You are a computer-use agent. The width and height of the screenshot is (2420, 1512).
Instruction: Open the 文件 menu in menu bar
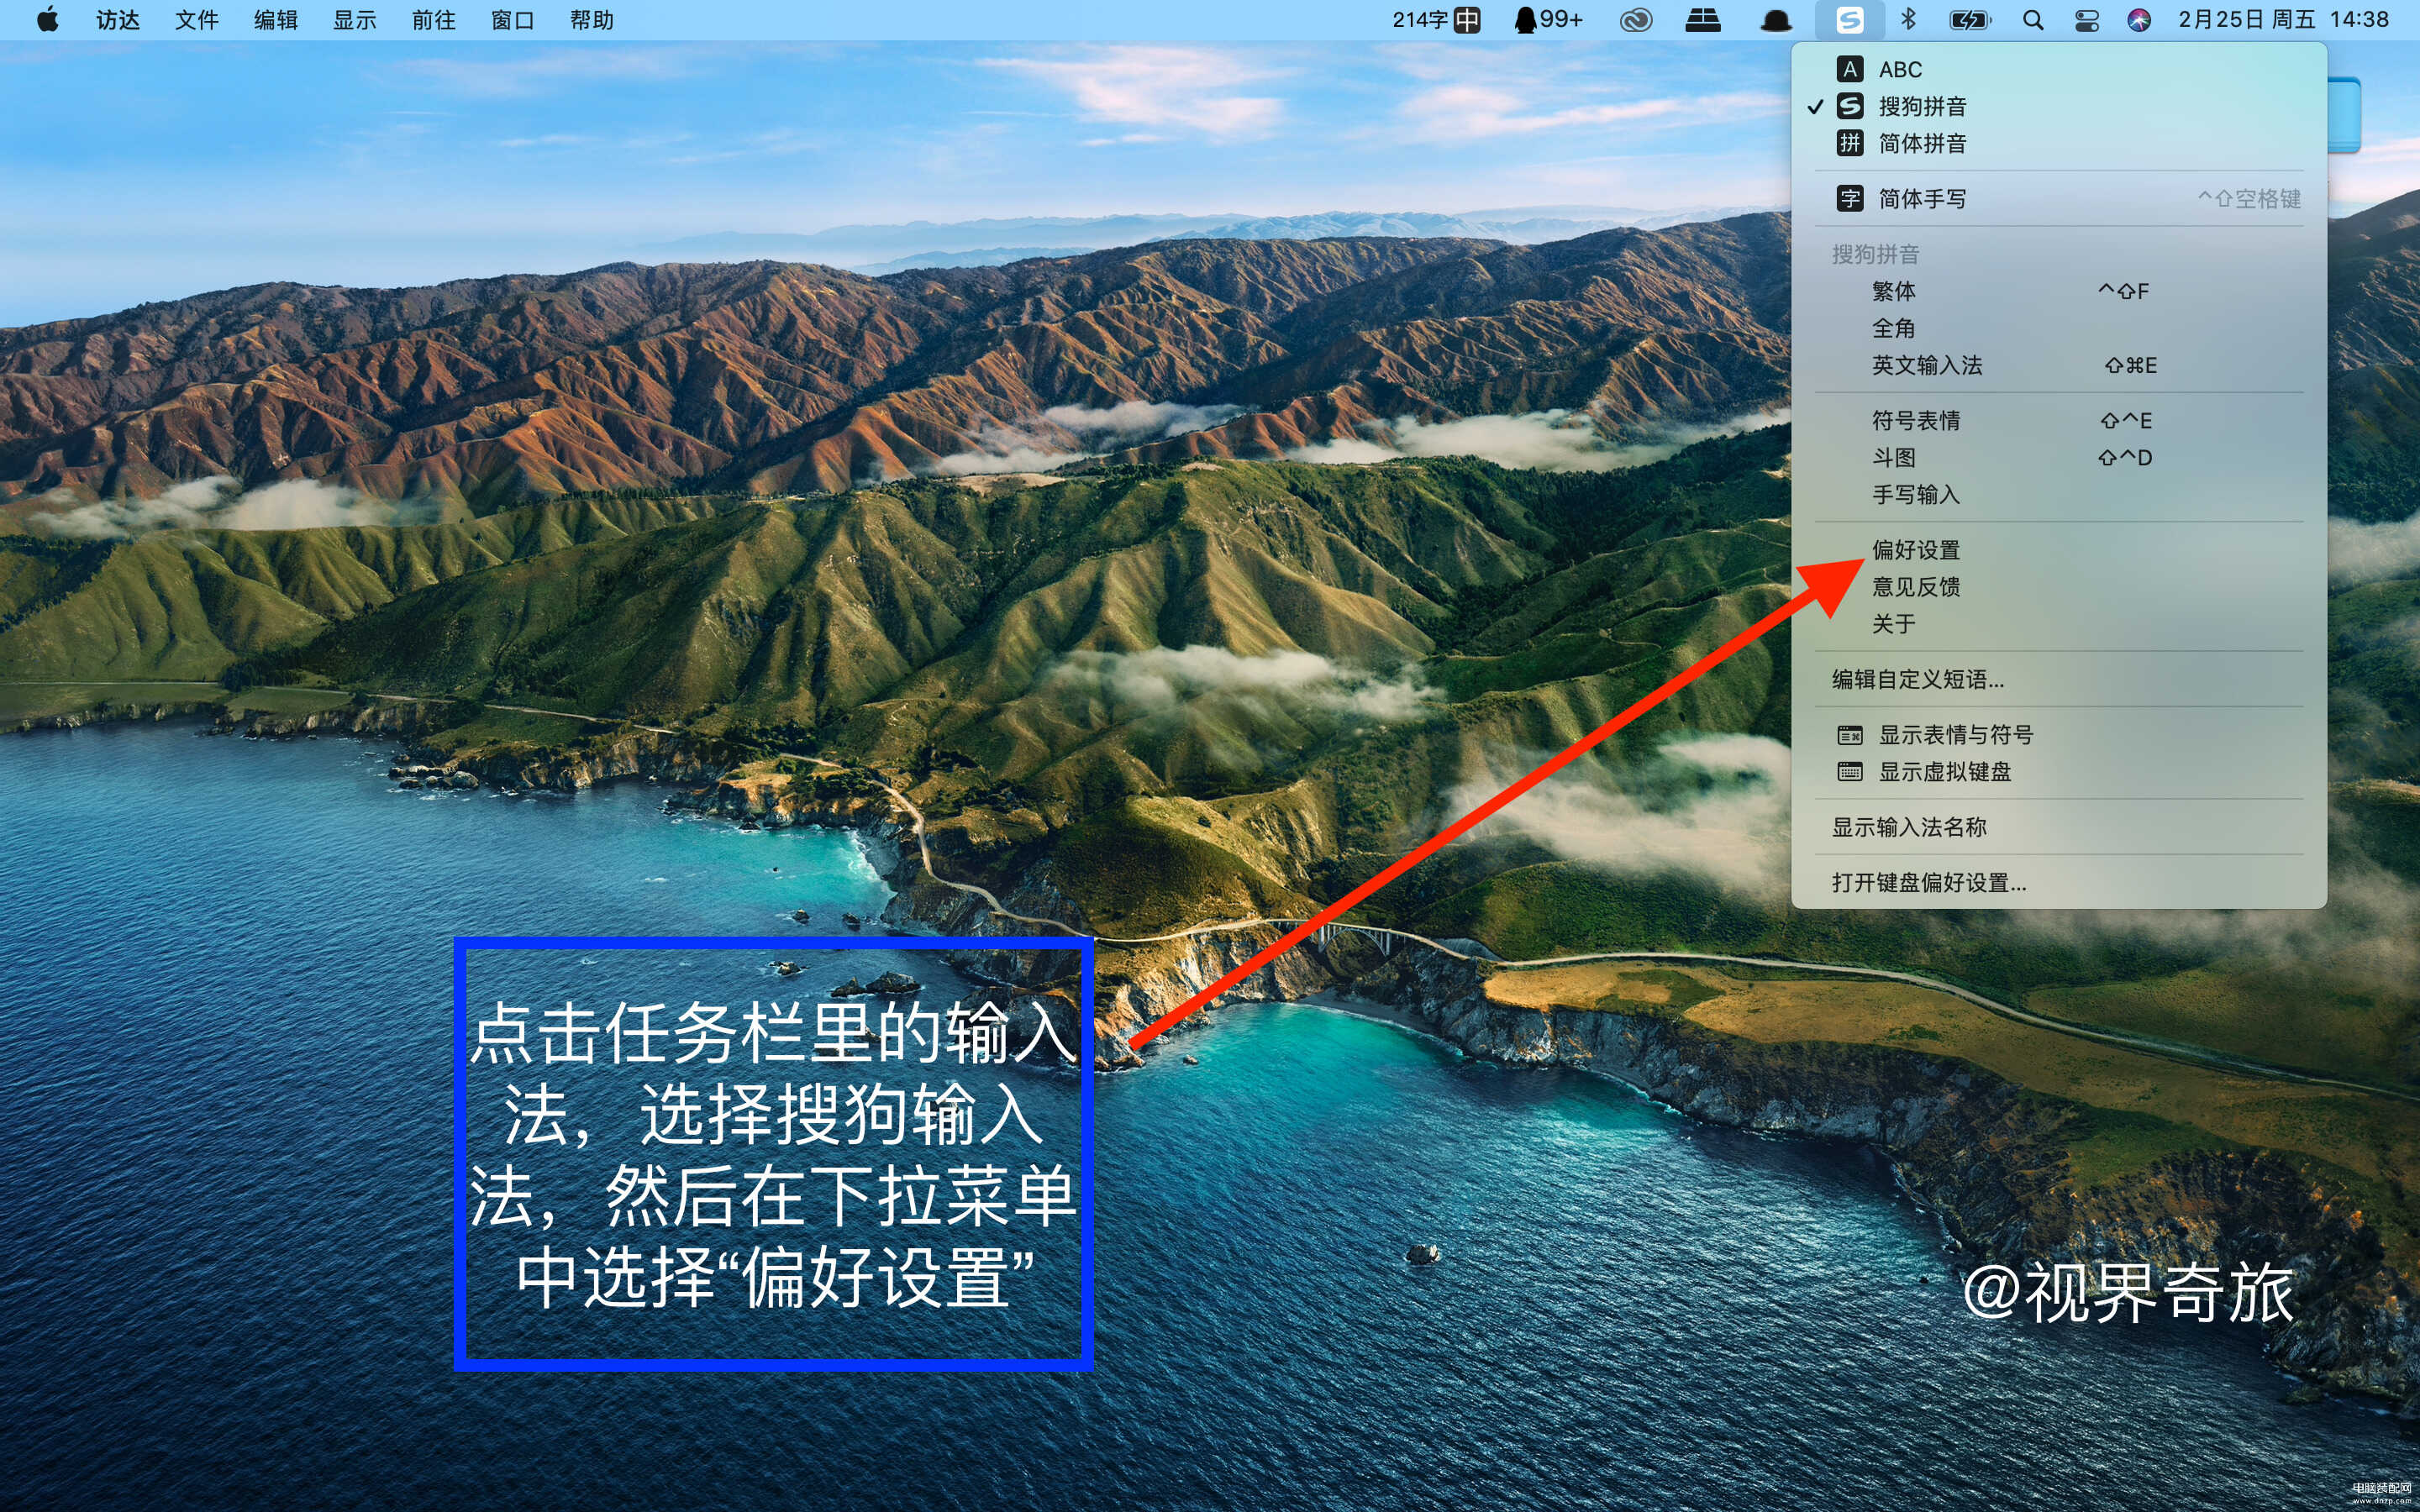tap(196, 20)
